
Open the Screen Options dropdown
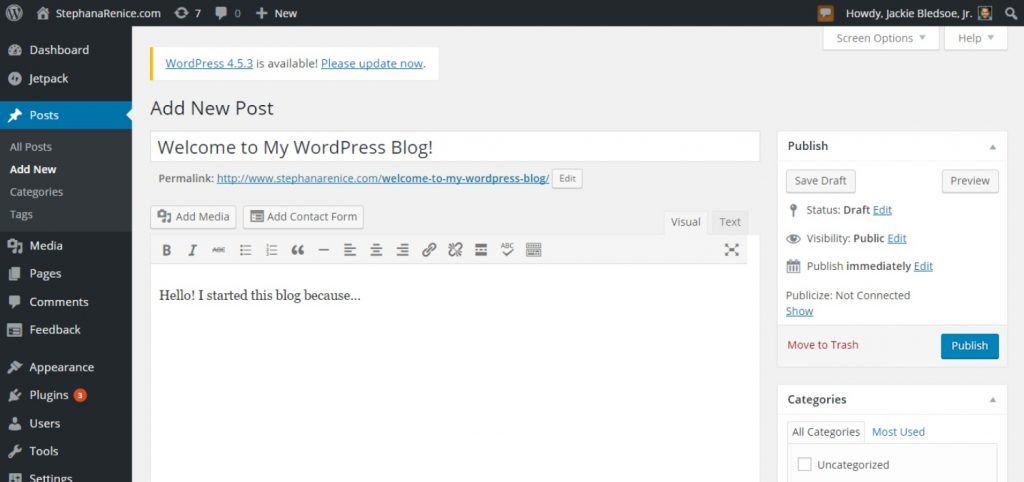[x=881, y=38]
